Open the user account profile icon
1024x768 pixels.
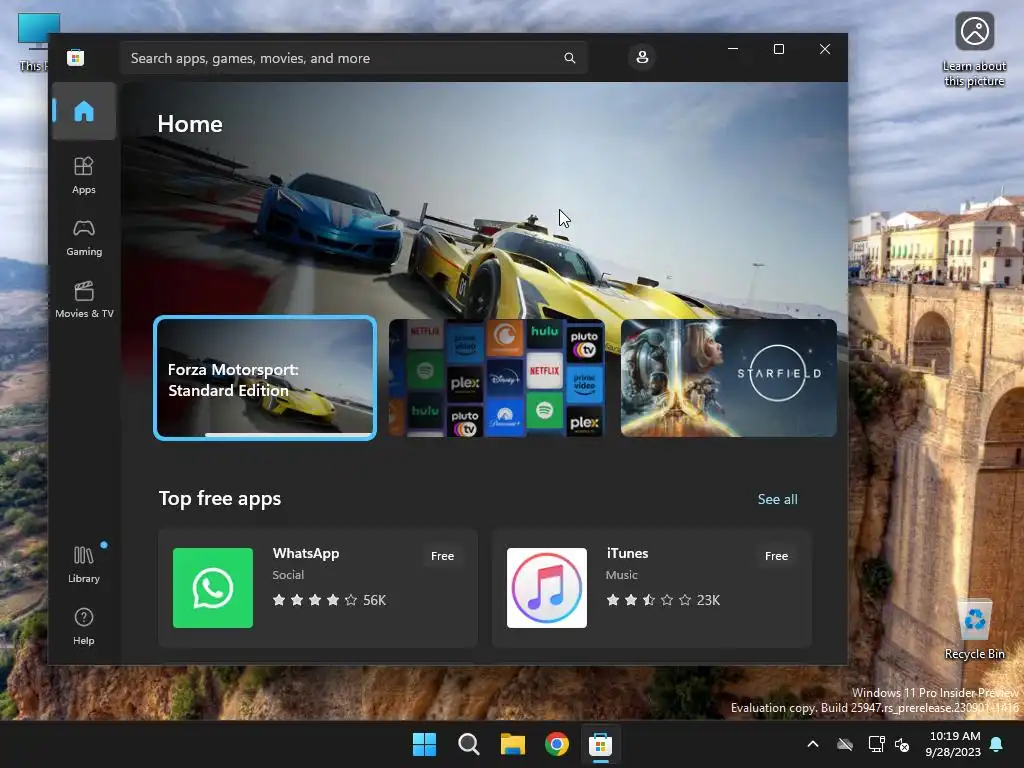coord(642,57)
